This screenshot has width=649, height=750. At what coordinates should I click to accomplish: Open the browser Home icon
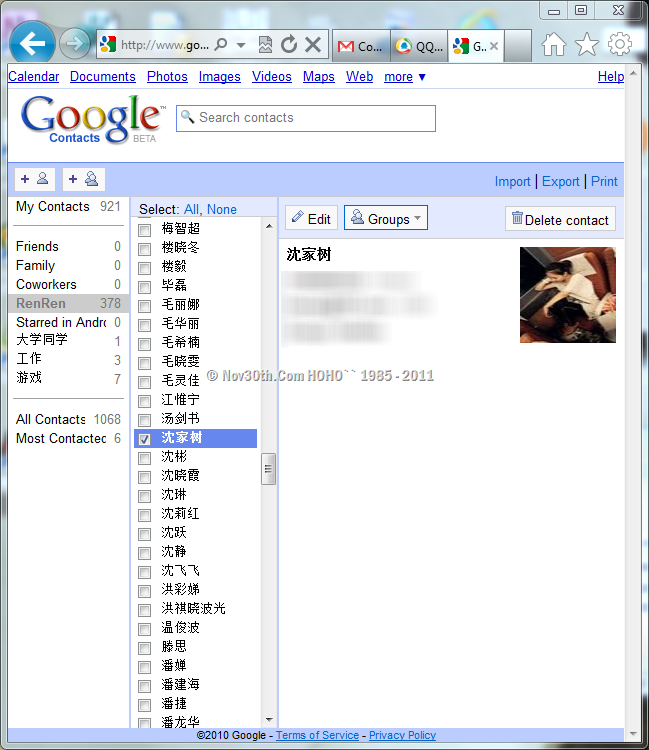[553, 45]
